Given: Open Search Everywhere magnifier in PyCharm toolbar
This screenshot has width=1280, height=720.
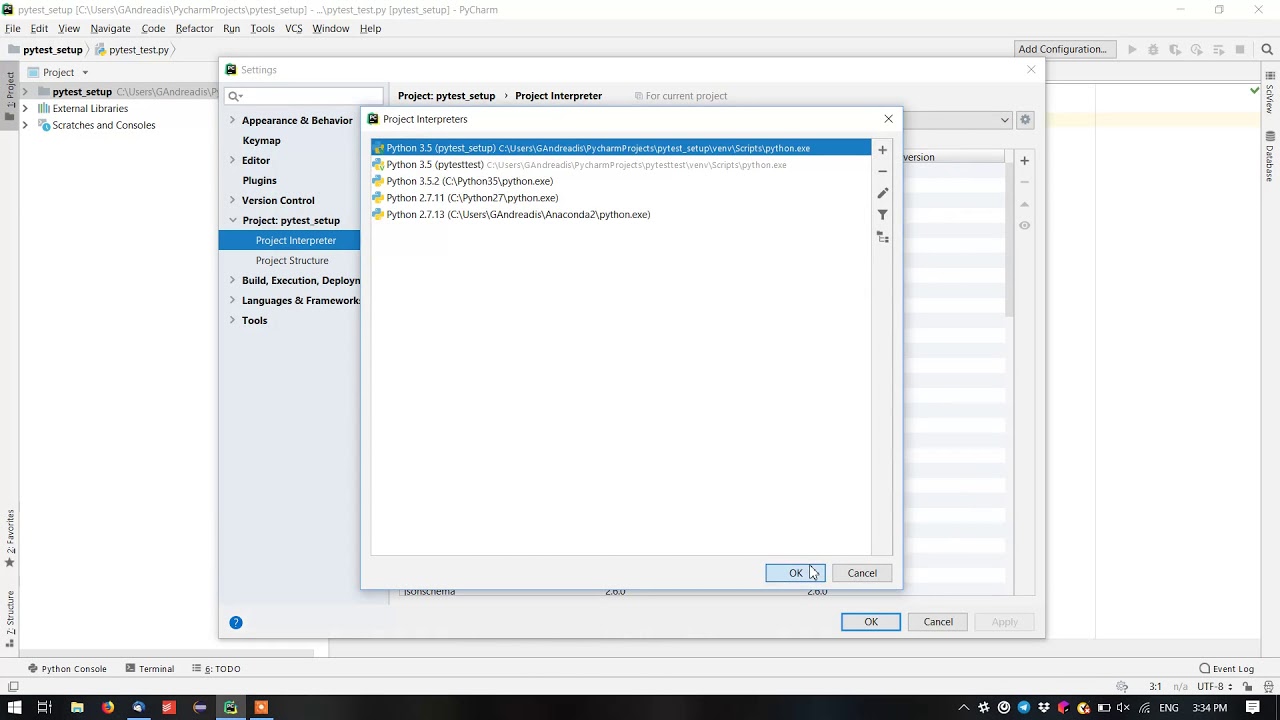Looking at the screenshot, I should 1267,49.
